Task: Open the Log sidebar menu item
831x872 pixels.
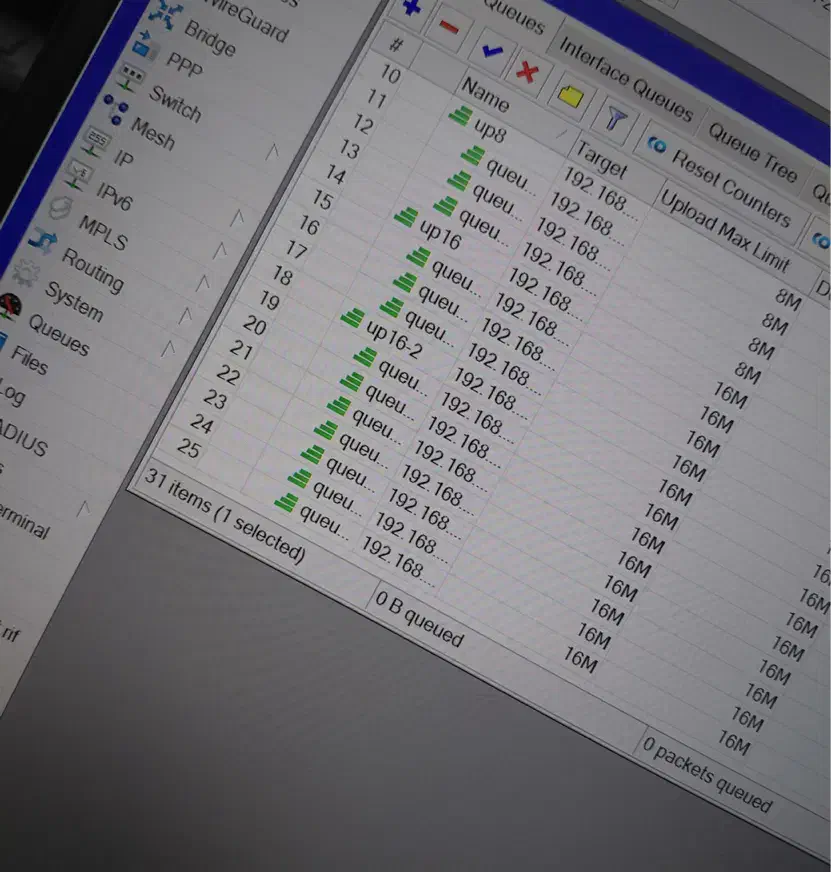Action: tap(12, 393)
